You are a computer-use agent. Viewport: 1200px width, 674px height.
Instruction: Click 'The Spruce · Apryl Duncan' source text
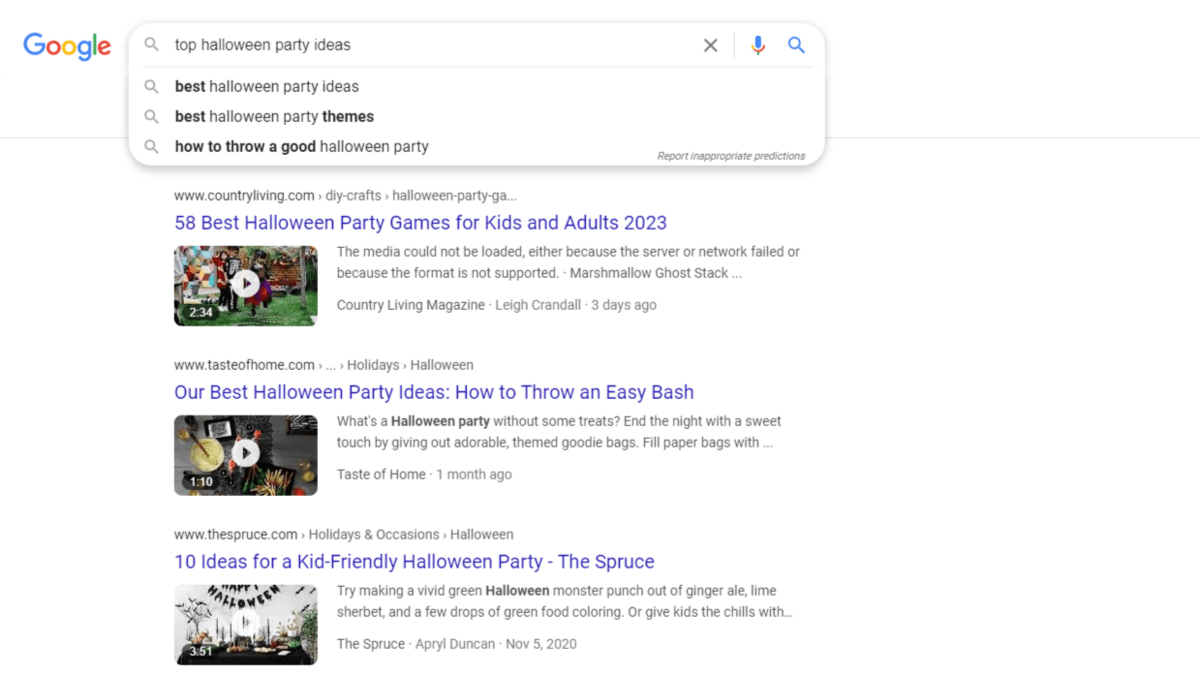coord(416,644)
